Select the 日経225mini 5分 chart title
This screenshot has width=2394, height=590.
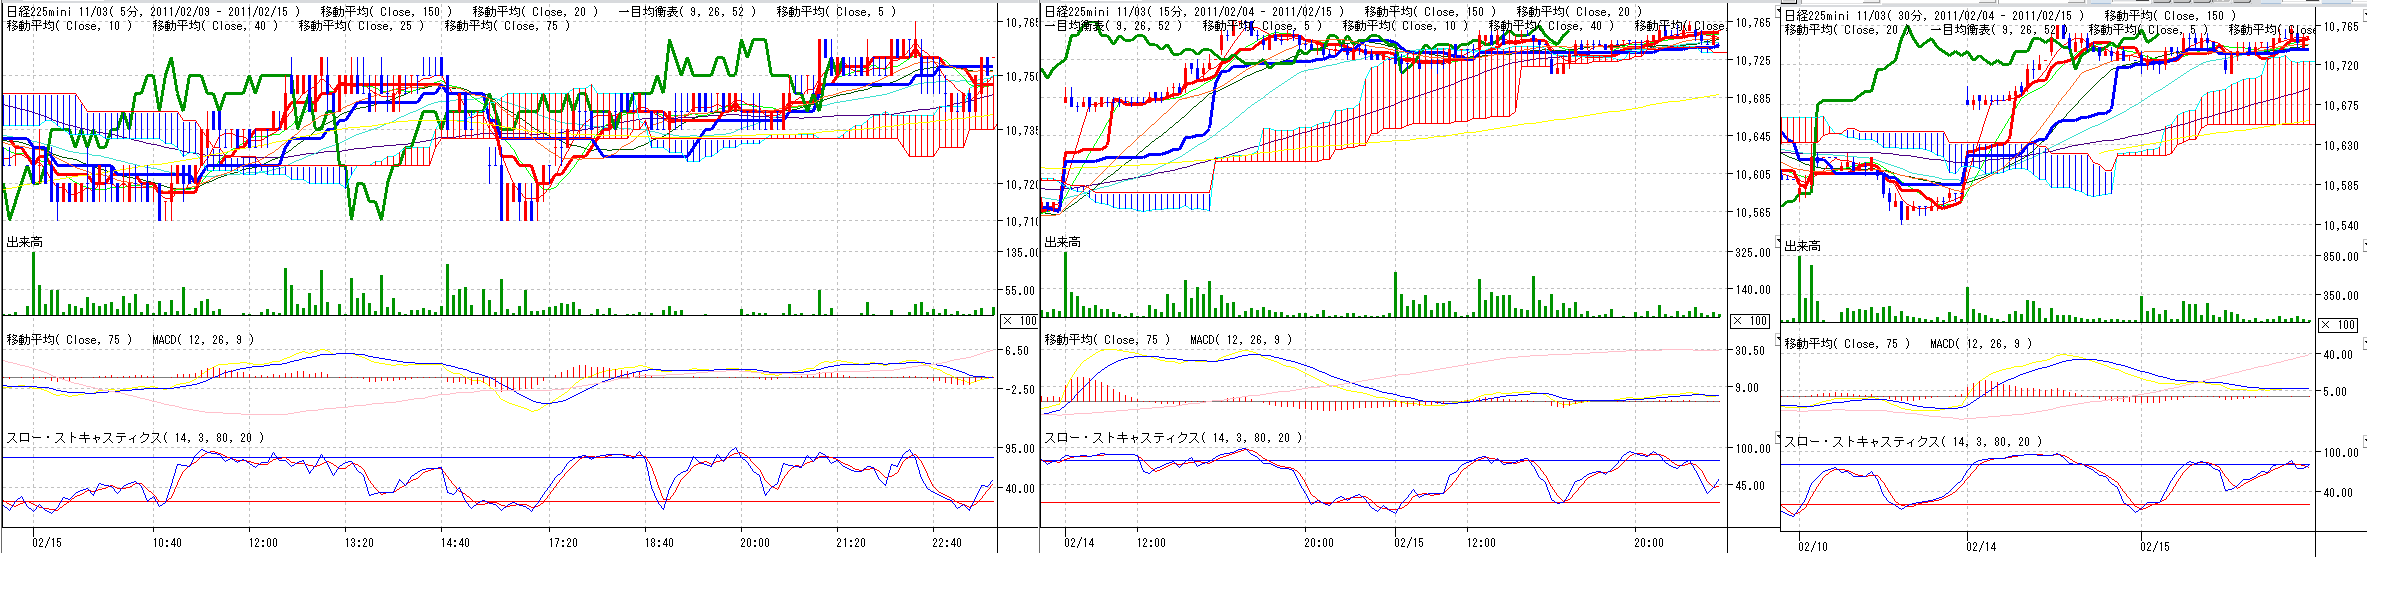pyautogui.click(x=152, y=12)
